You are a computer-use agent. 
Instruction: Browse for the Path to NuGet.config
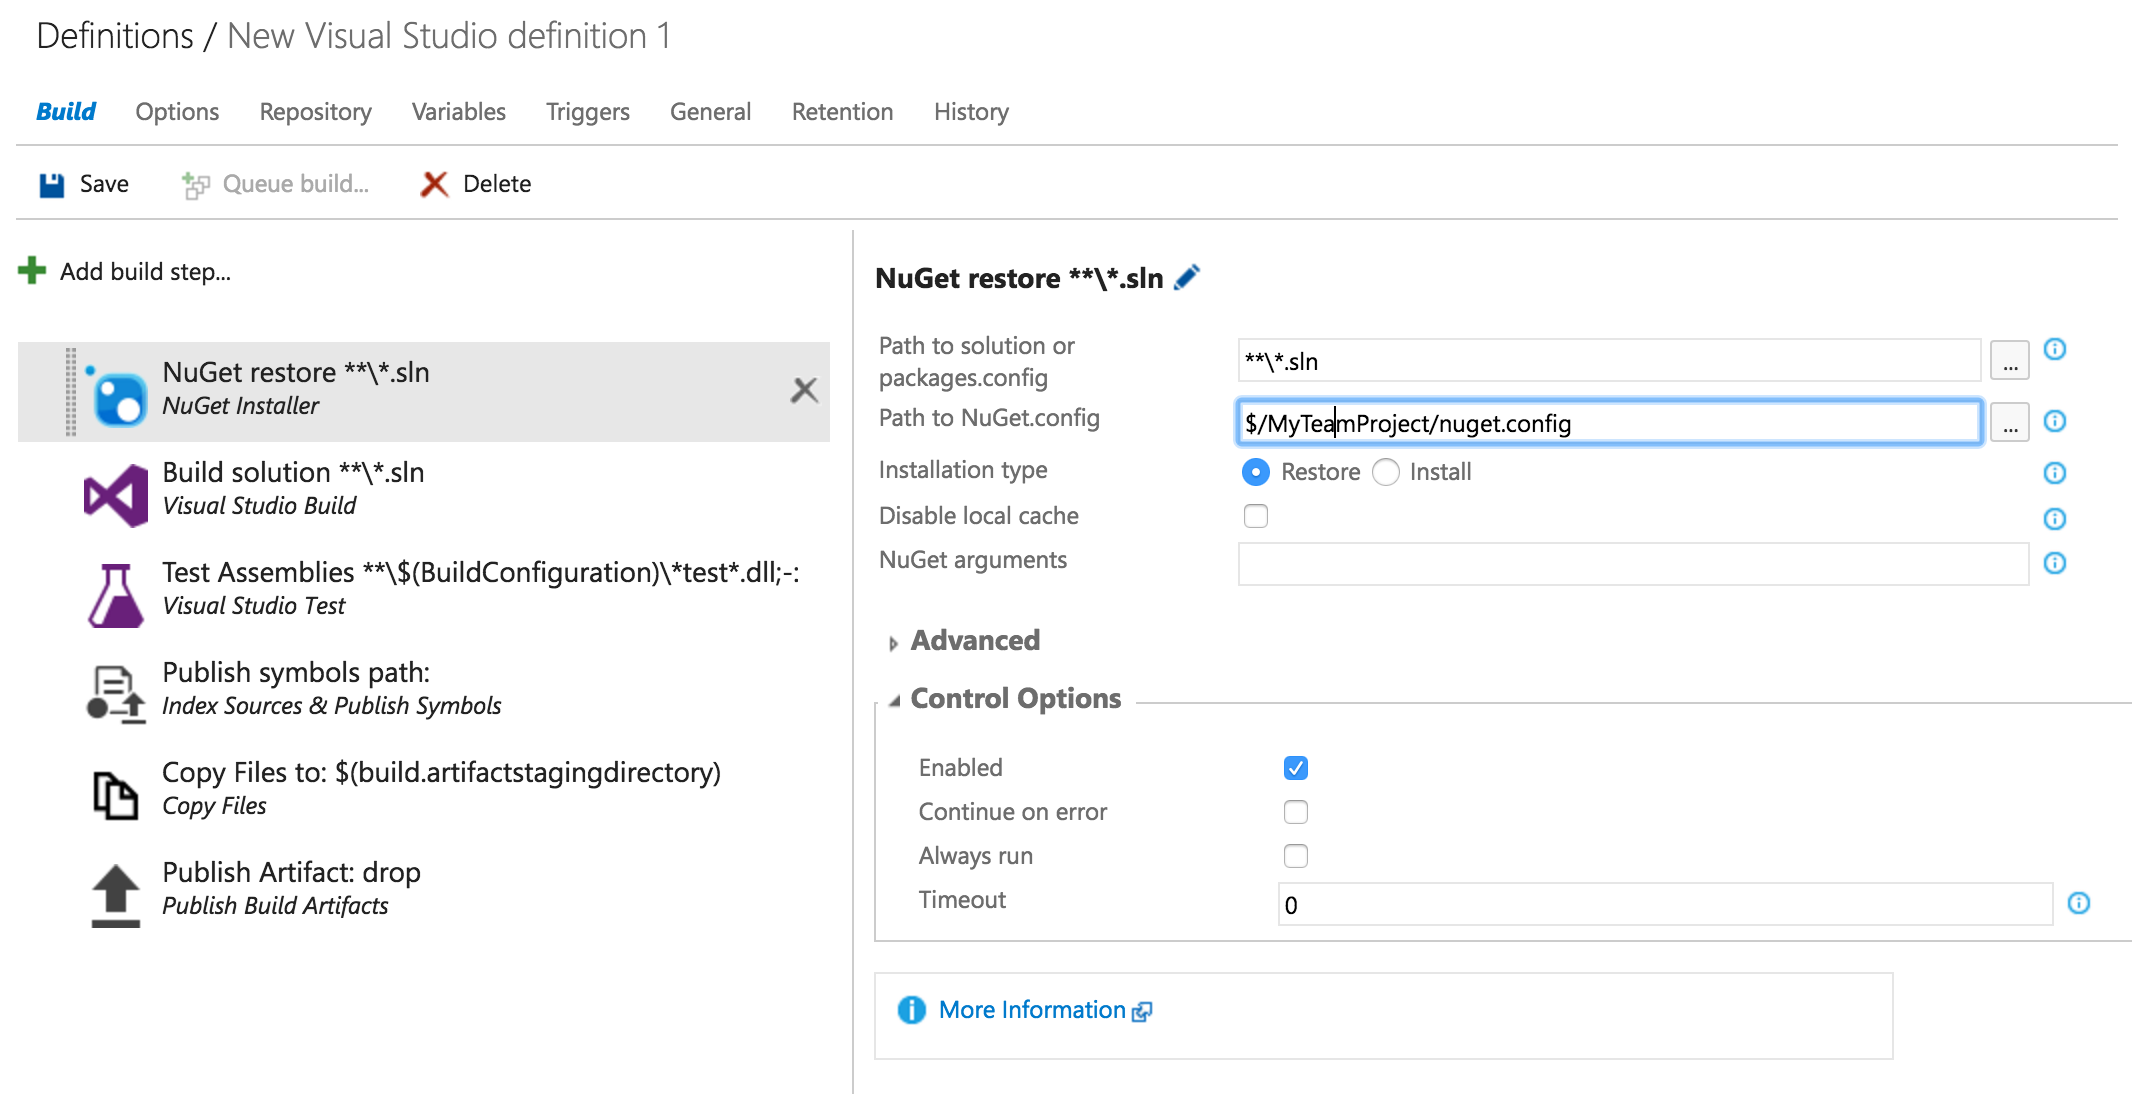(2009, 424)
